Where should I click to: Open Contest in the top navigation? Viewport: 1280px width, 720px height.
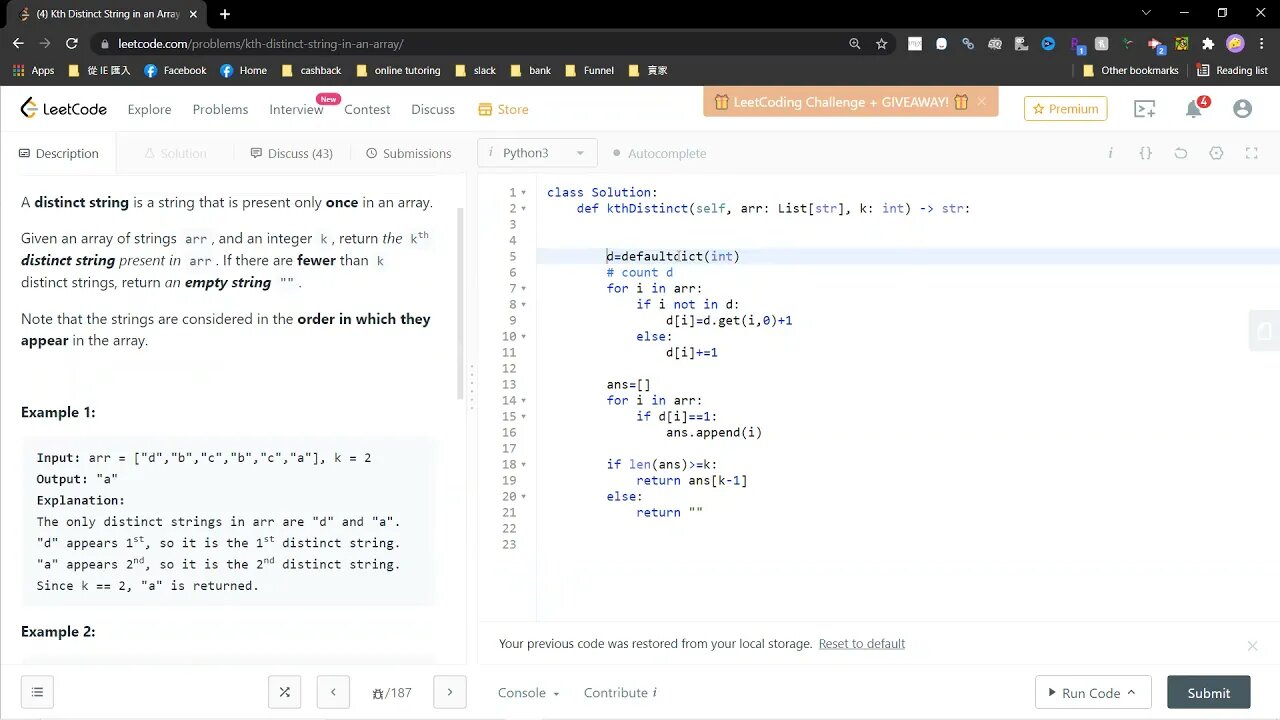(x=367, y=109)
